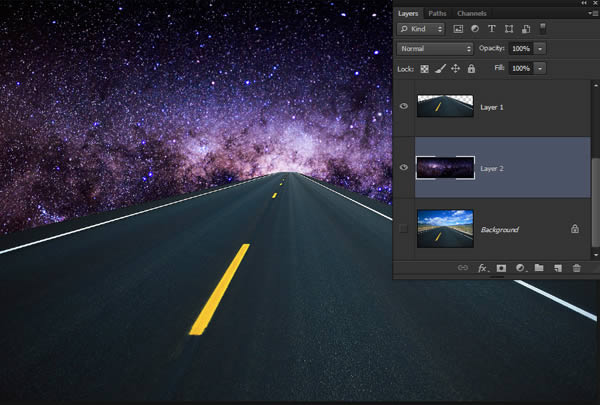Add a layer style via fx
600x405 pixels.
[x=483, y=268]
